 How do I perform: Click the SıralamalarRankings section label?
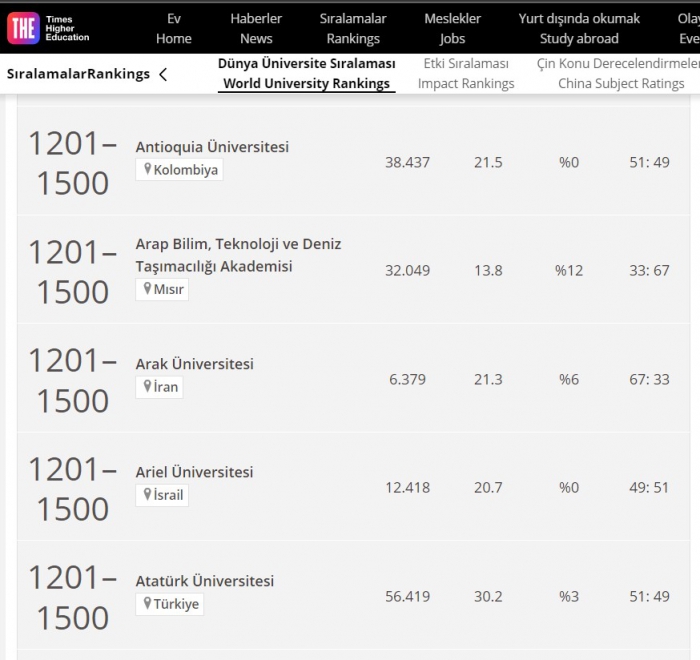[x=78, y=74]
